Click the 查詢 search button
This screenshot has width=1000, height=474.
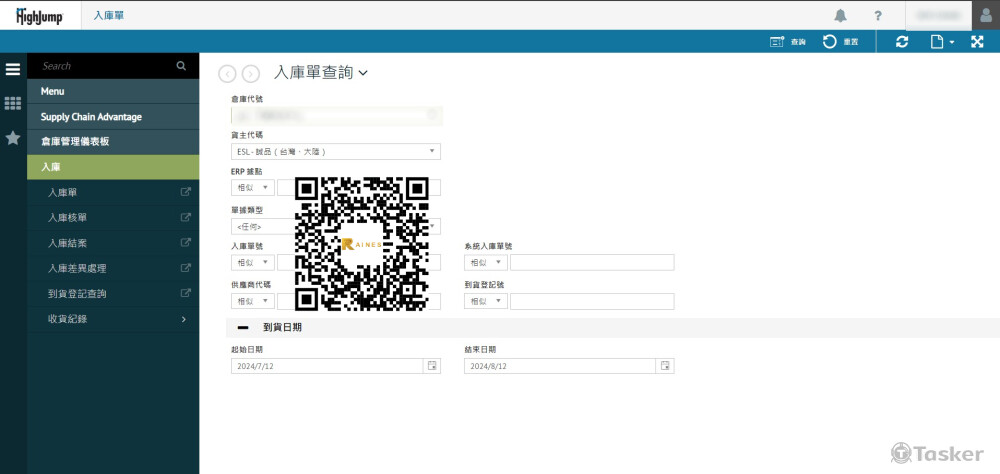coord(788,42)
